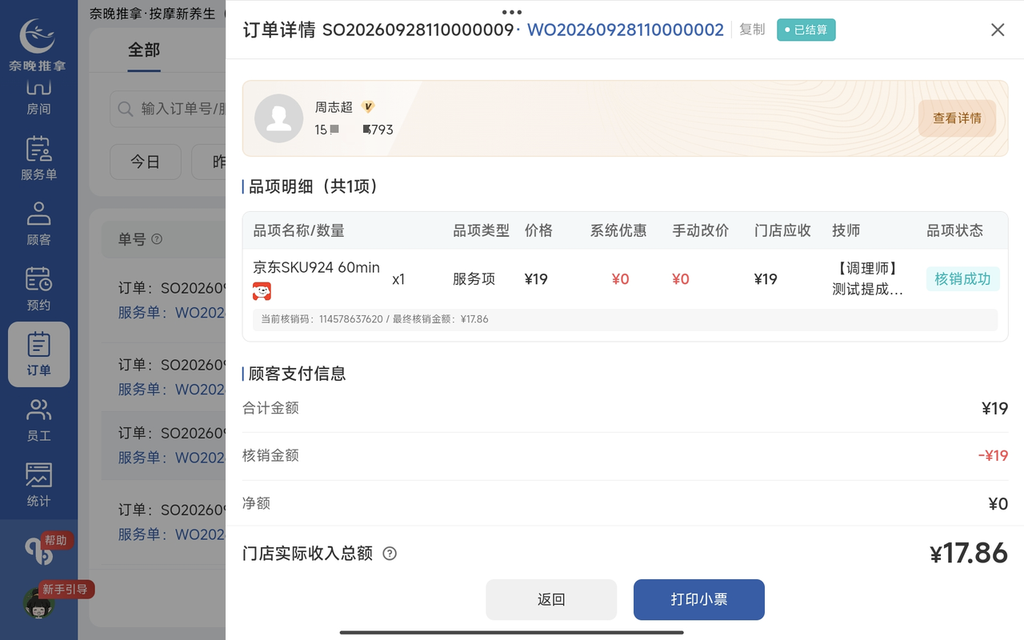This screenshot has height=640, width=1024.
Task: Click the -¥19 核销金额 value
Action: [993, 456]
